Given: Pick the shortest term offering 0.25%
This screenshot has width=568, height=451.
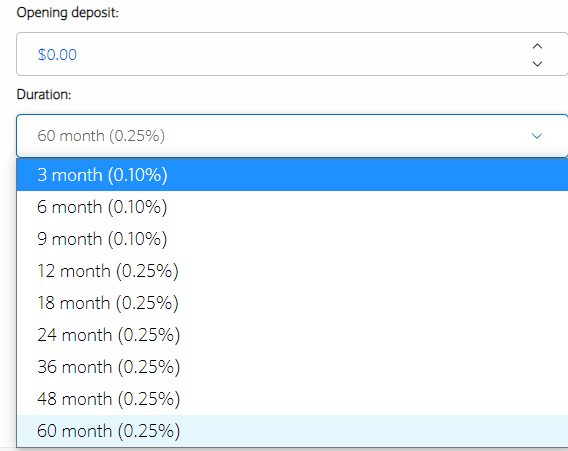Looking at the screenshot, I should (292, 271).
